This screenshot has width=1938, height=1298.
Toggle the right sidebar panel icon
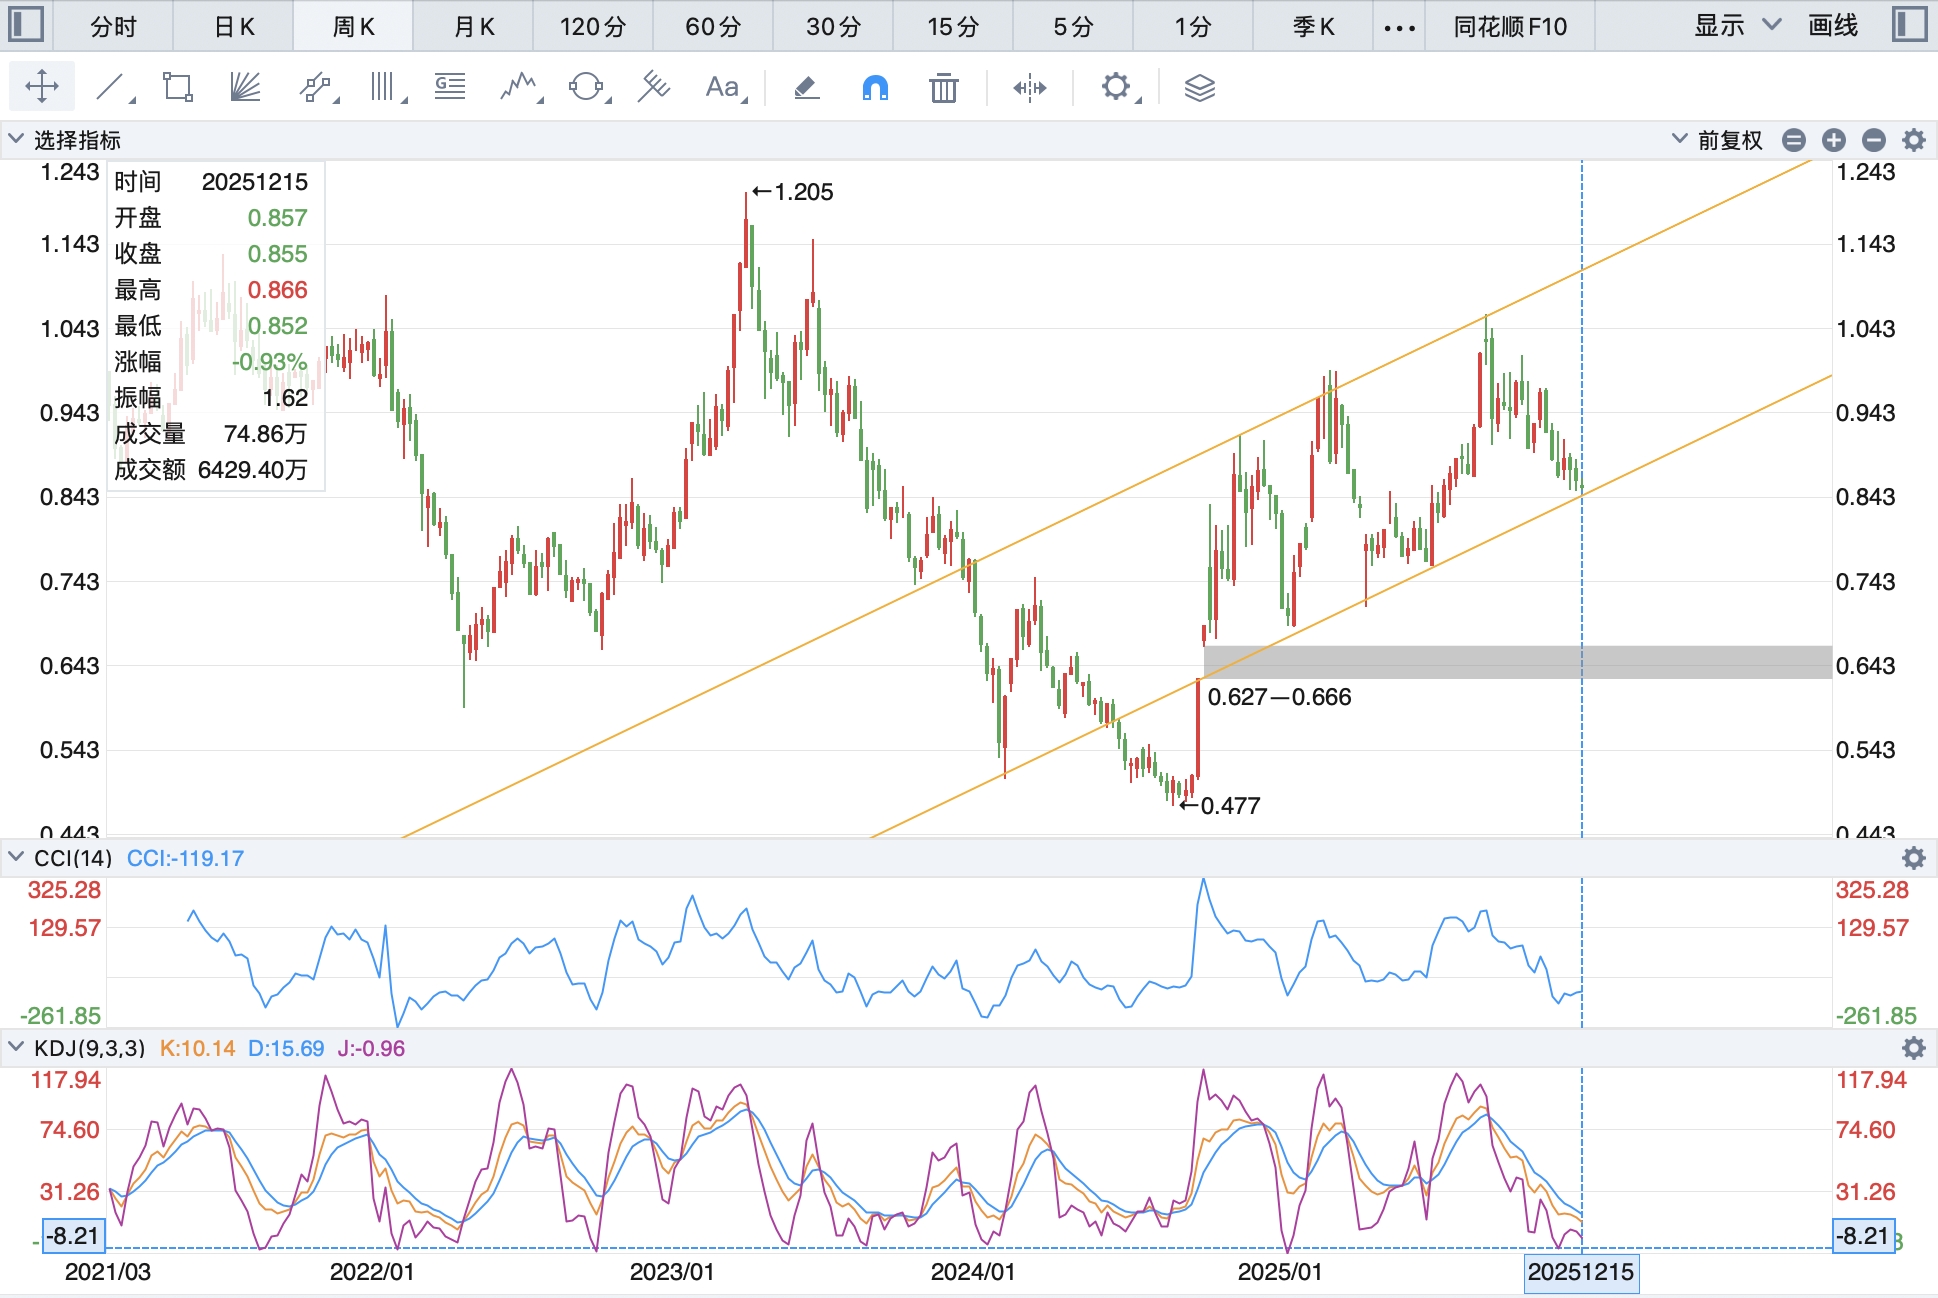[x=1910, y=25]
